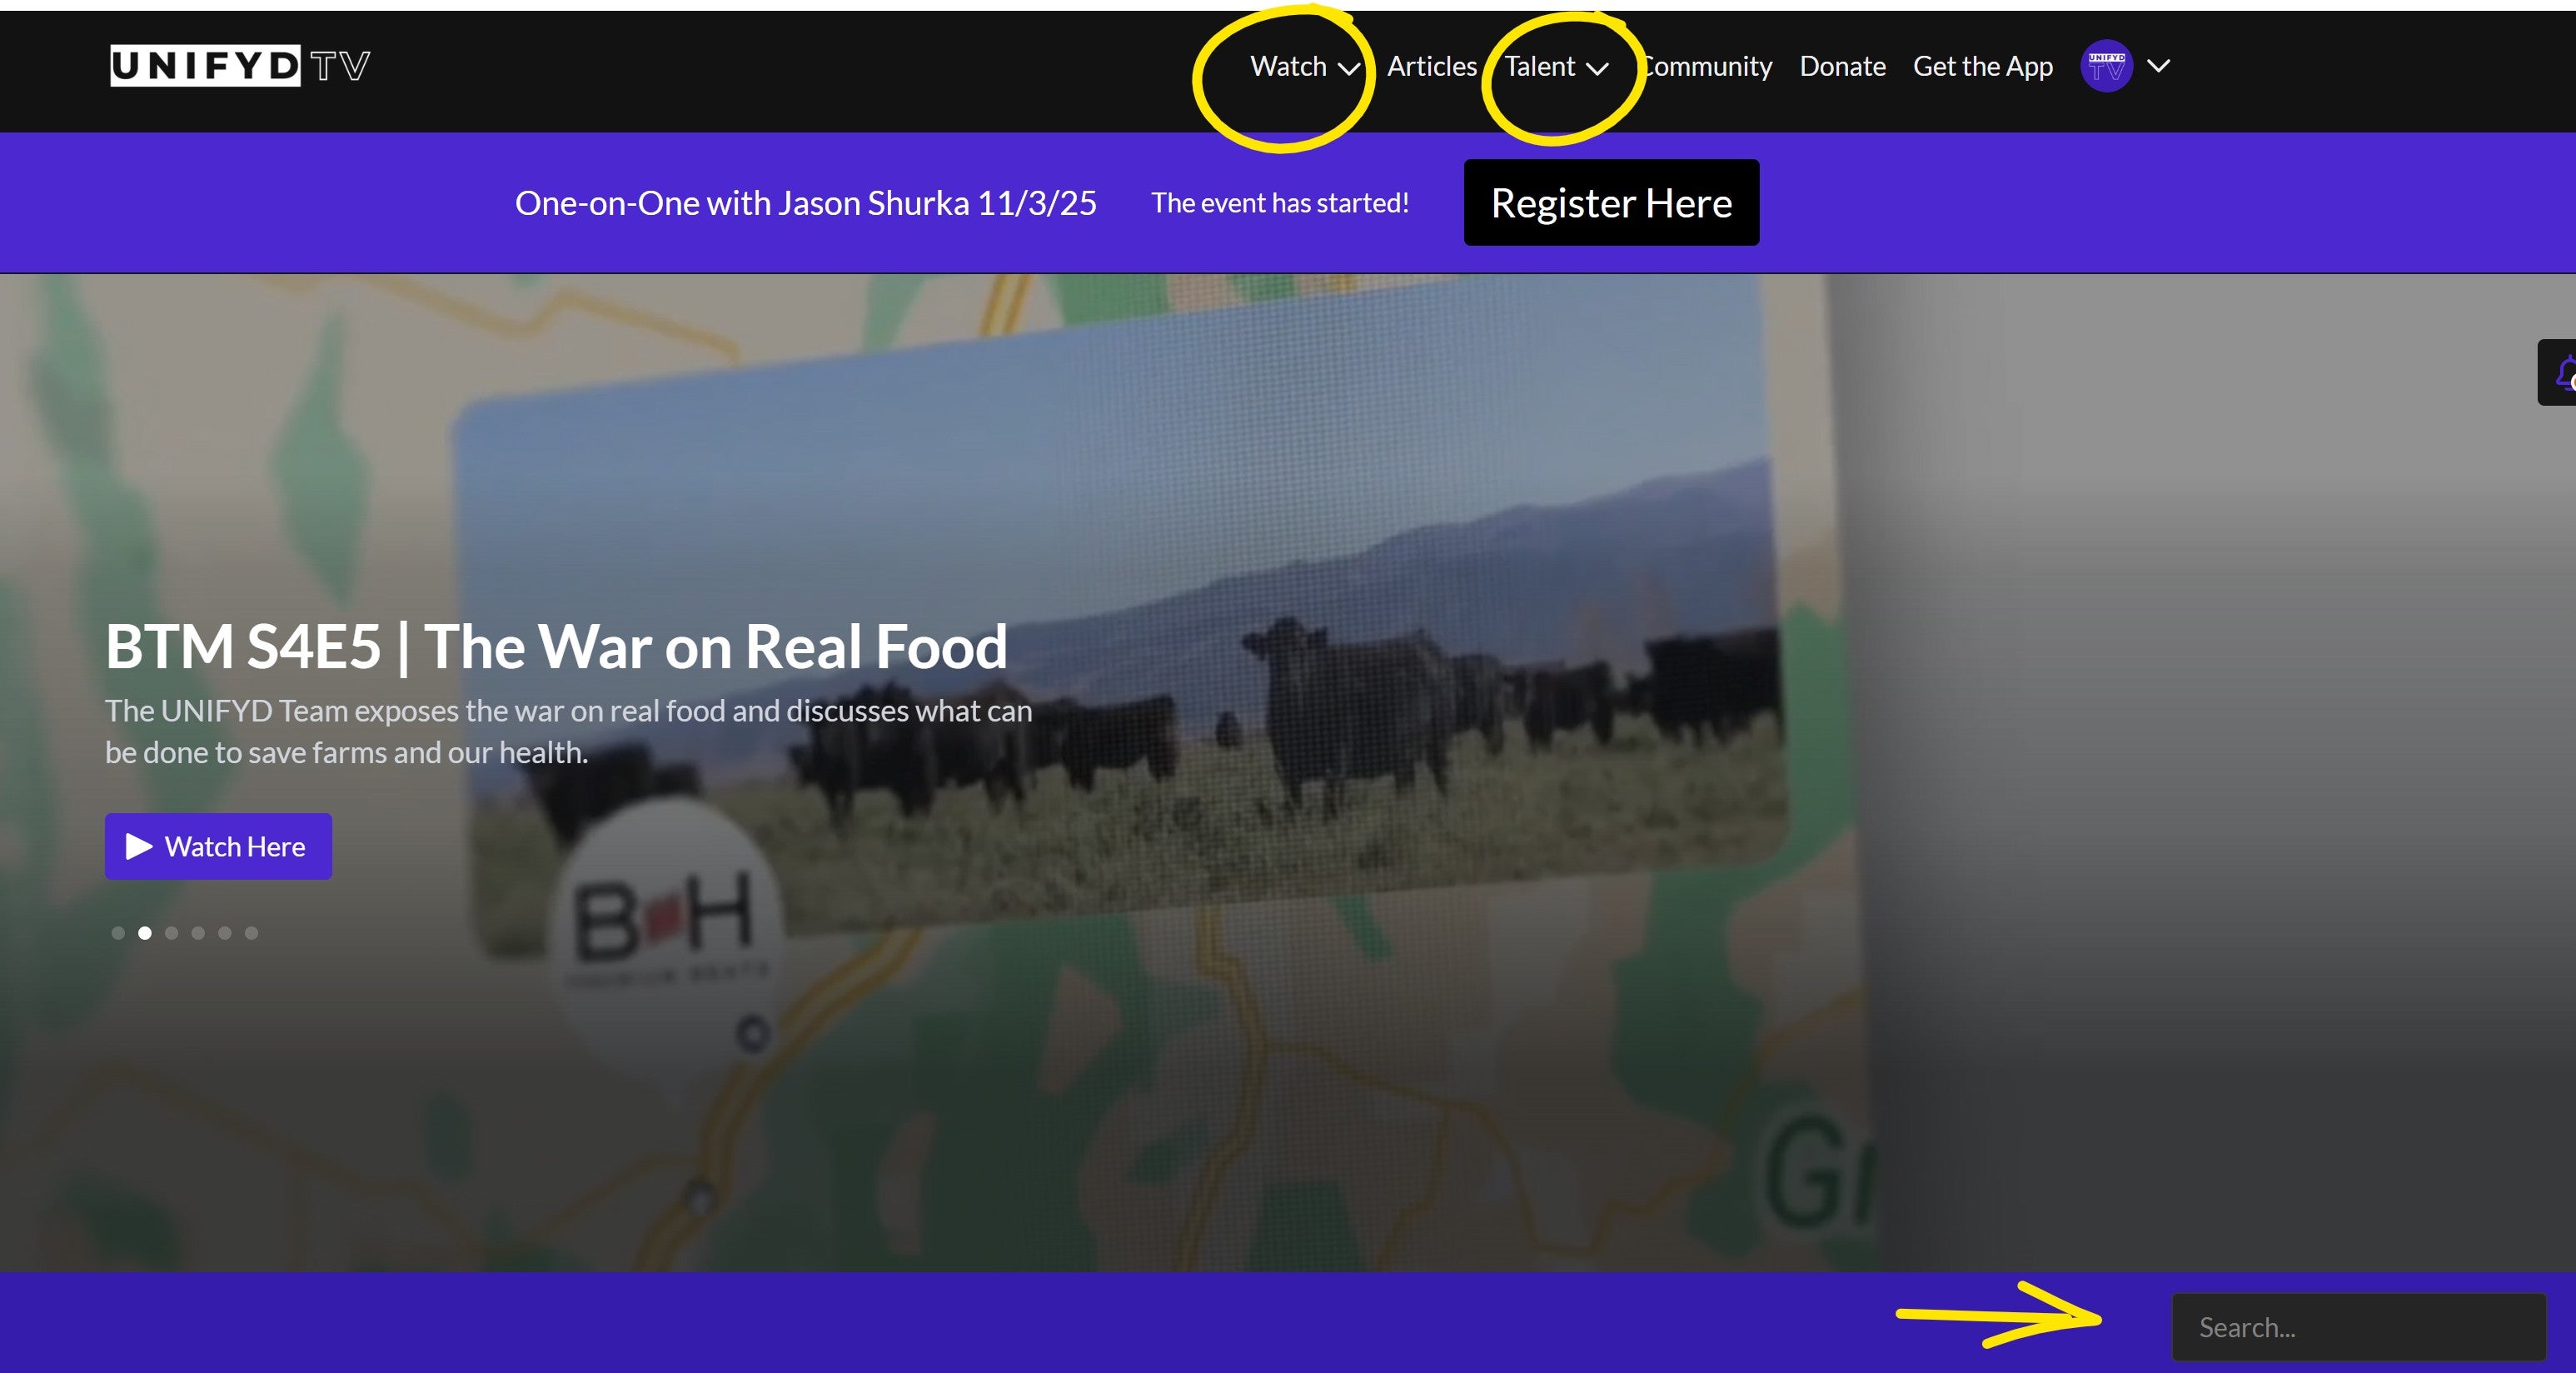
Task: Click Get the App link
Action: (x=1982, y=66)
